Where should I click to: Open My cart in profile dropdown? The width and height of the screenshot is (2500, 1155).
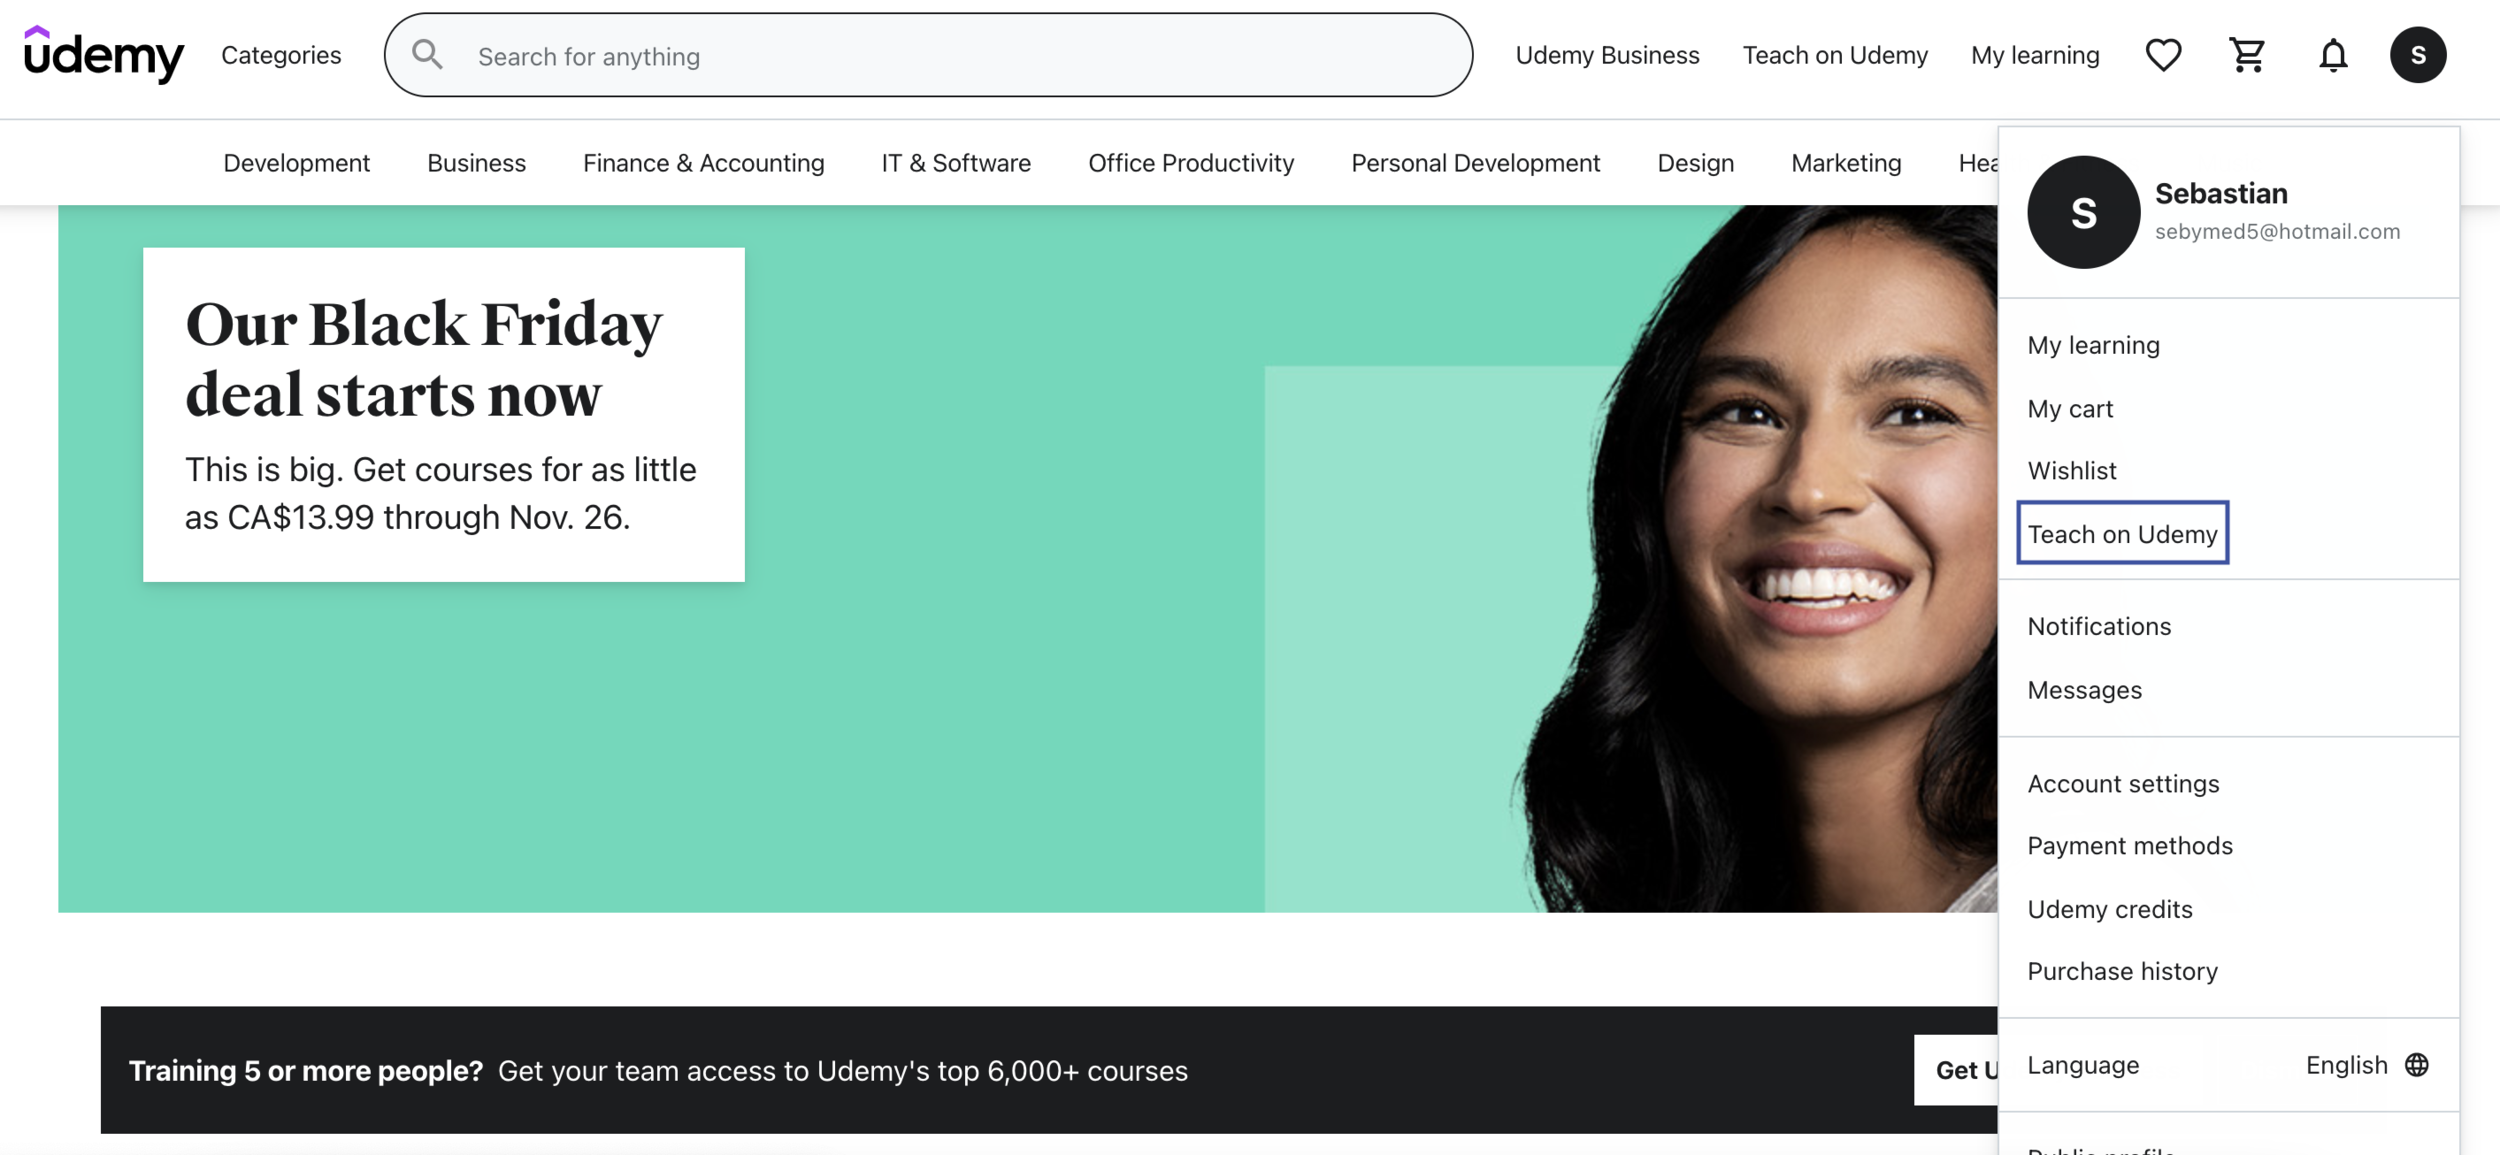(x=2070, y=409)
